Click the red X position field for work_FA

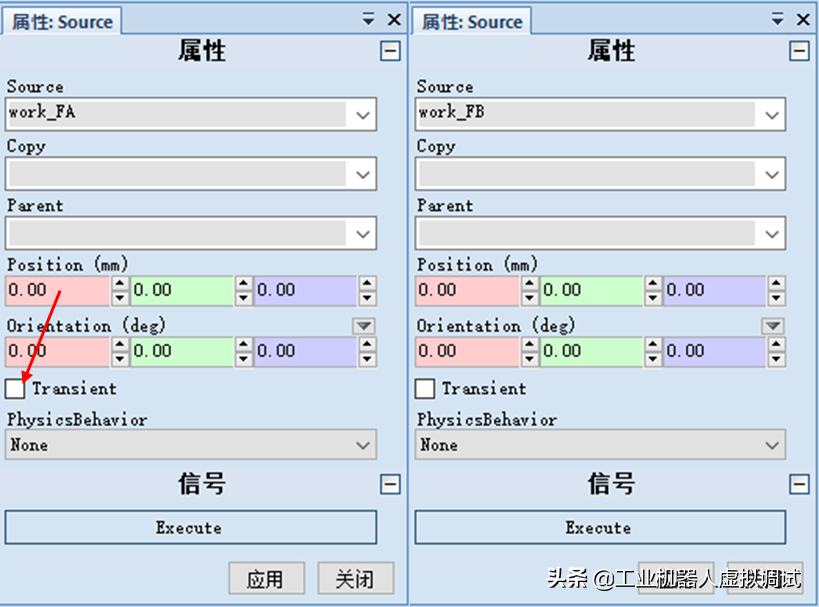[56, 290]
